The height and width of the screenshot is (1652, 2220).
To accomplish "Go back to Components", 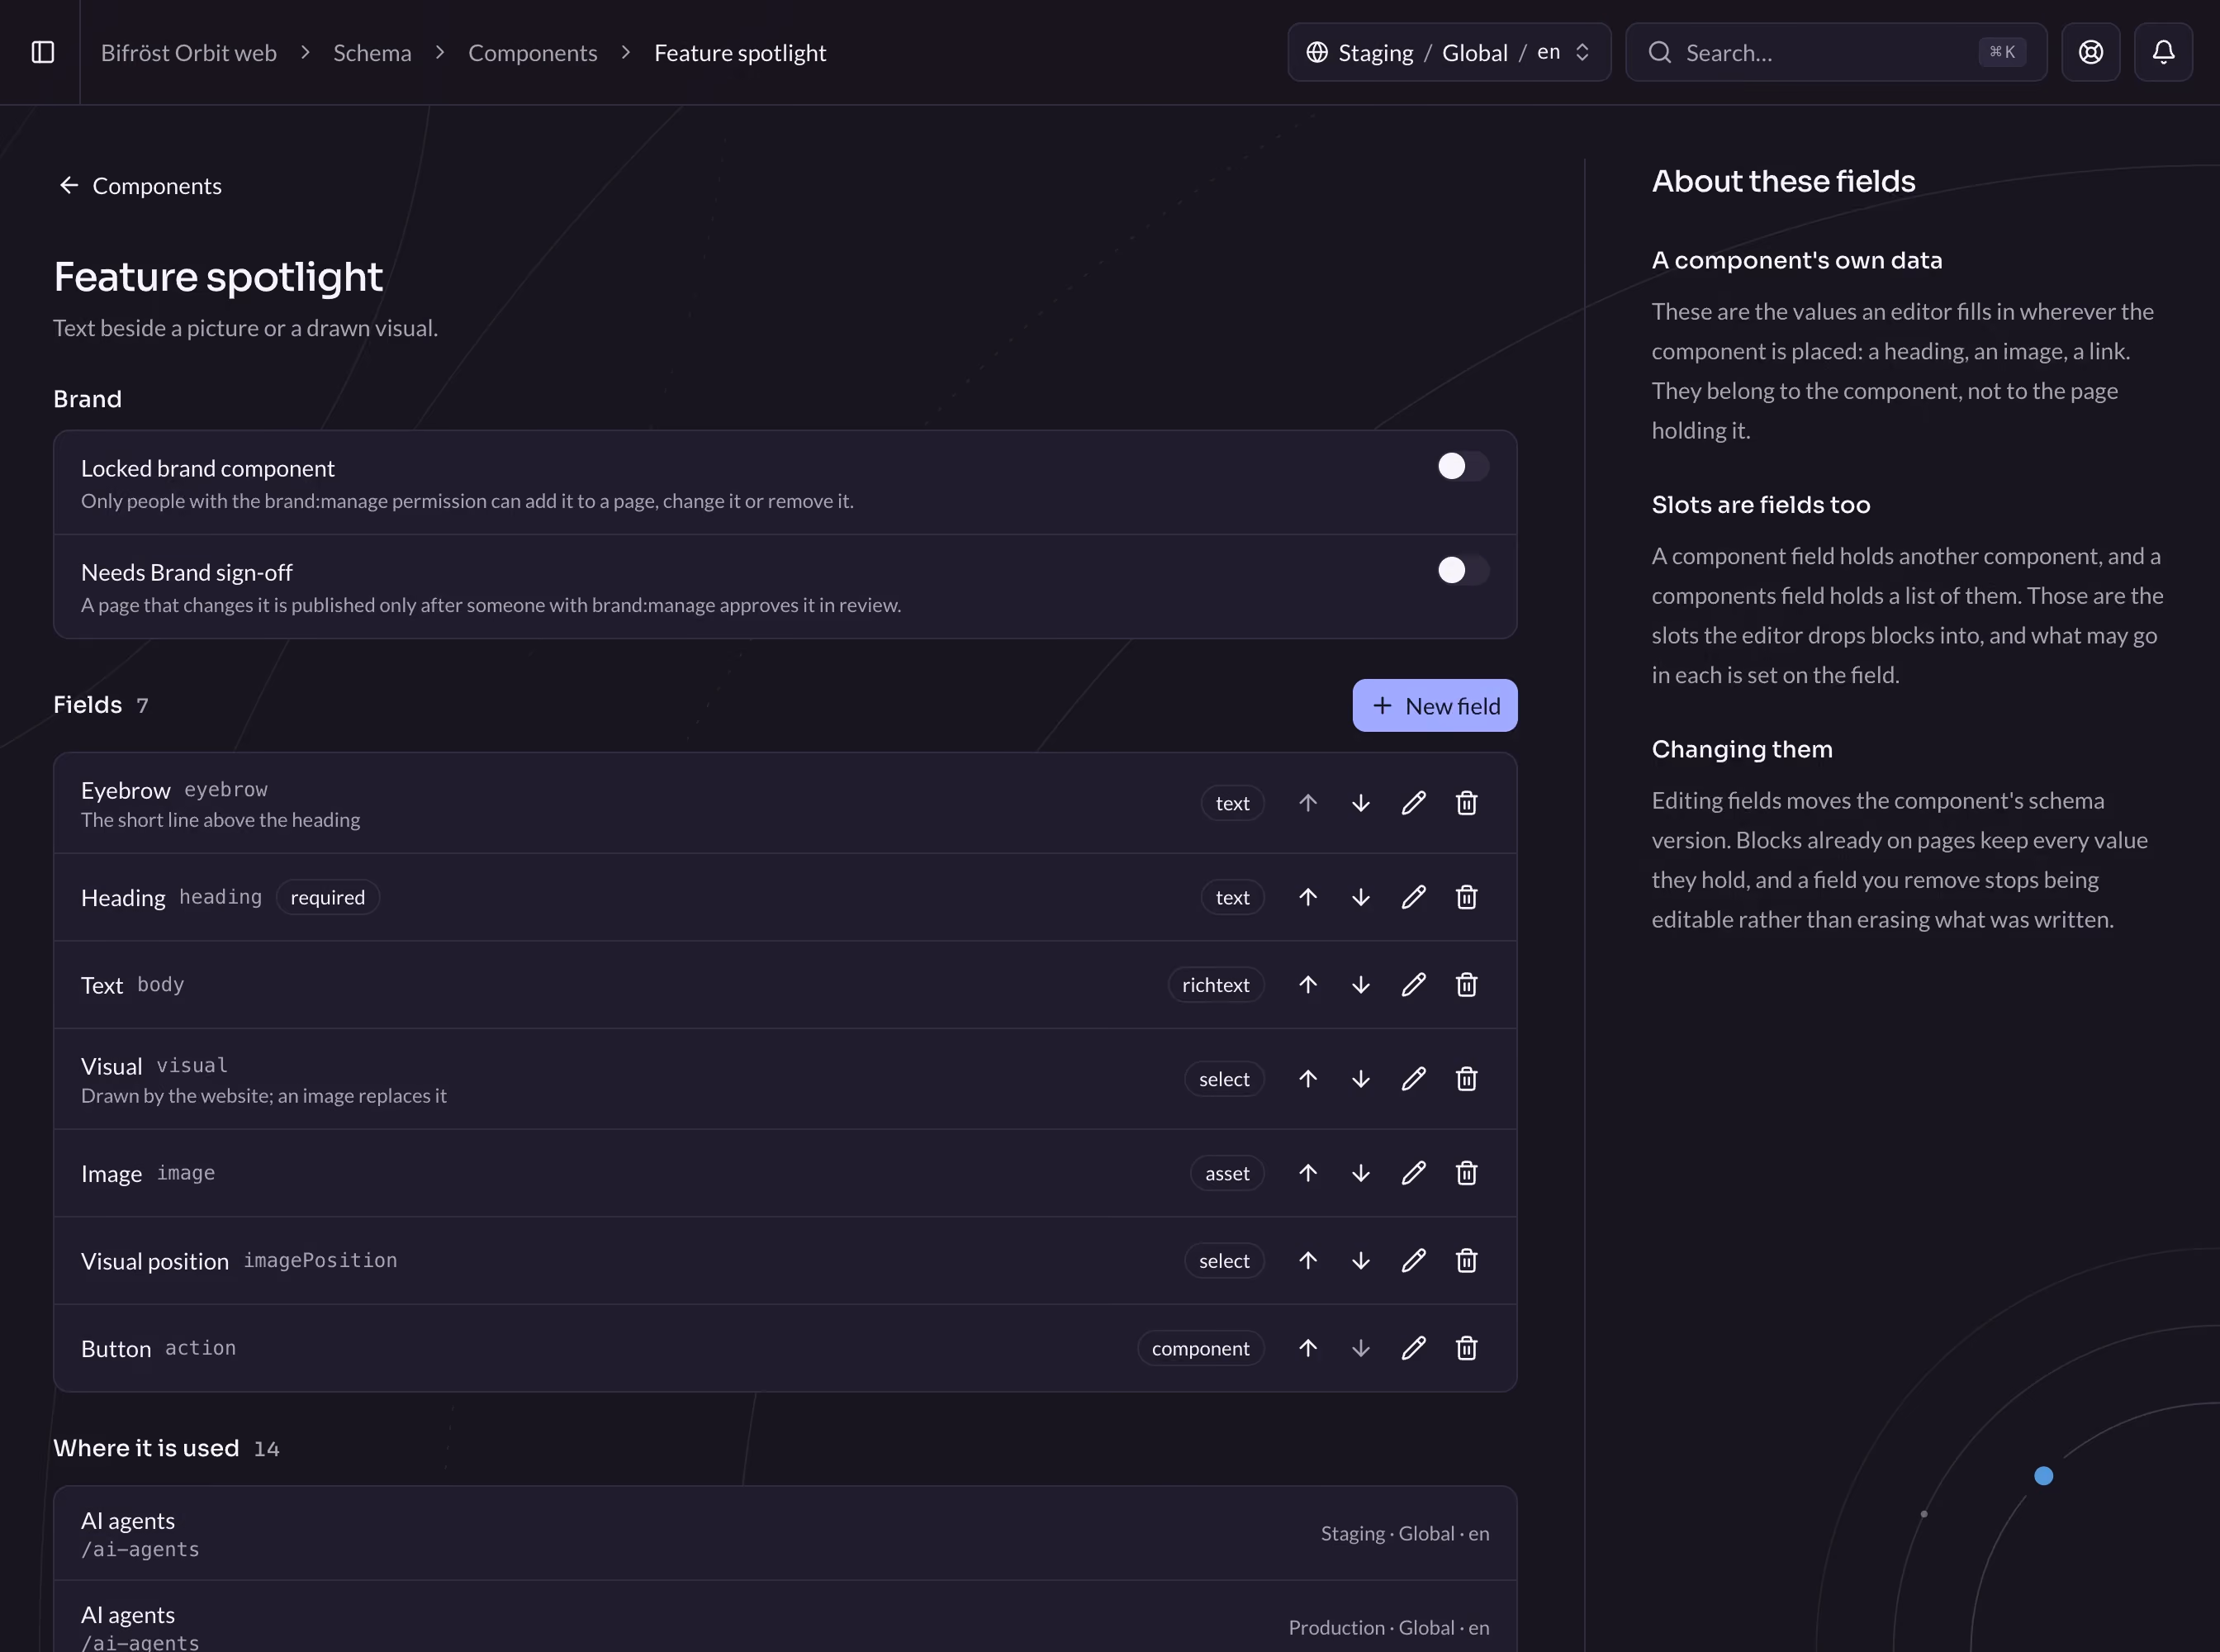I will pyautogui.click(x=139, y=186).
